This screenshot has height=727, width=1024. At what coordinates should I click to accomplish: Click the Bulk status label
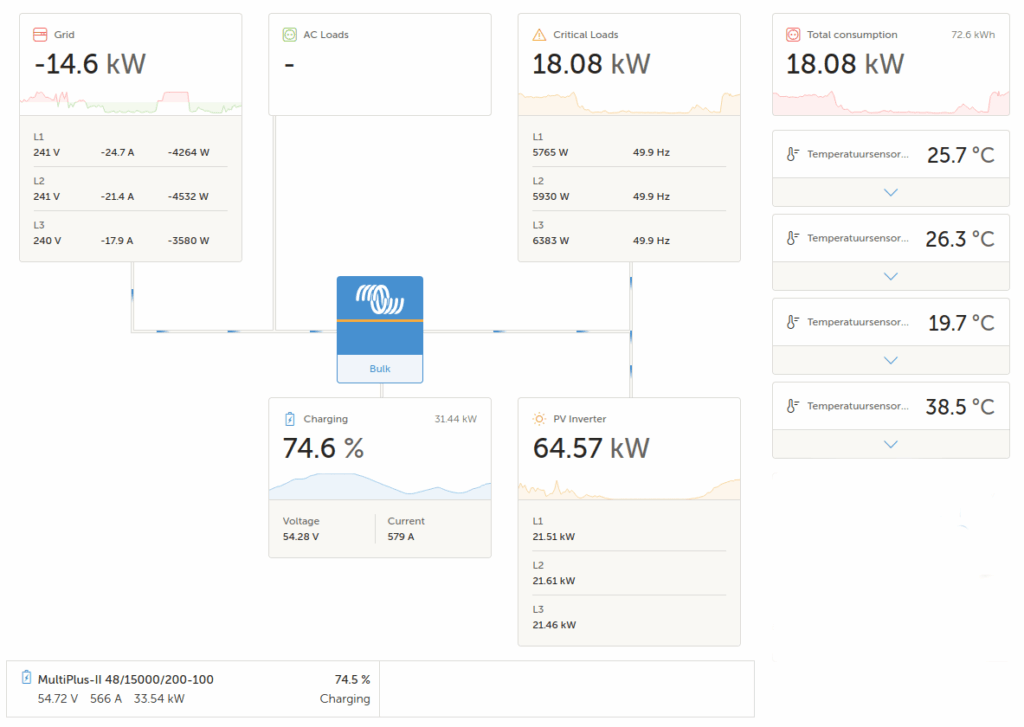[380, 369]
